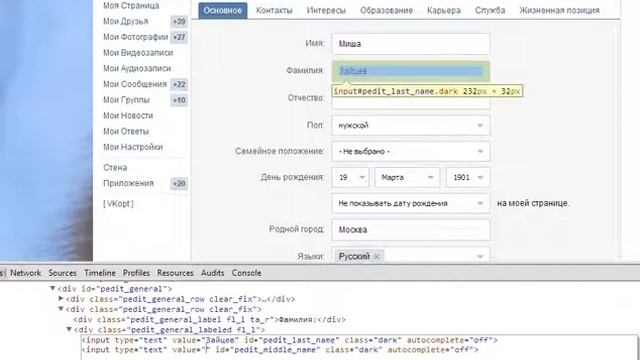
Task: Open the Пол dropdown
Action: [x=411, y=125]
